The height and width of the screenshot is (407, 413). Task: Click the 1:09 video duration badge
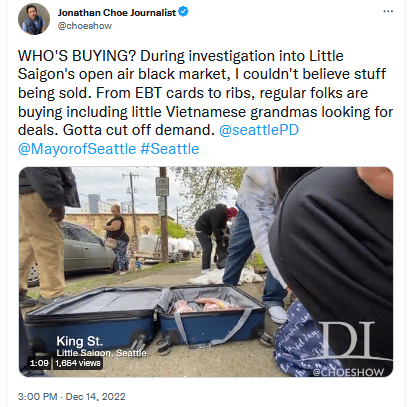[x=39, y=363]
